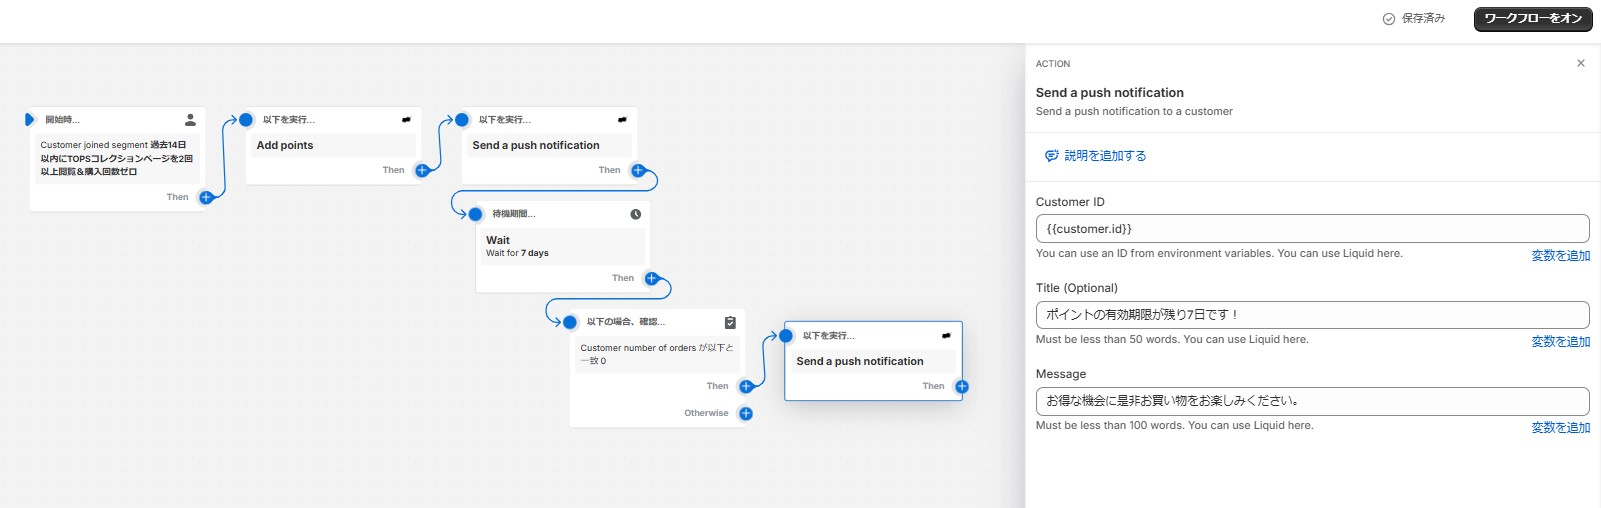Add a variable to the Title field

pyautogui.click(x=1560, y=342)
